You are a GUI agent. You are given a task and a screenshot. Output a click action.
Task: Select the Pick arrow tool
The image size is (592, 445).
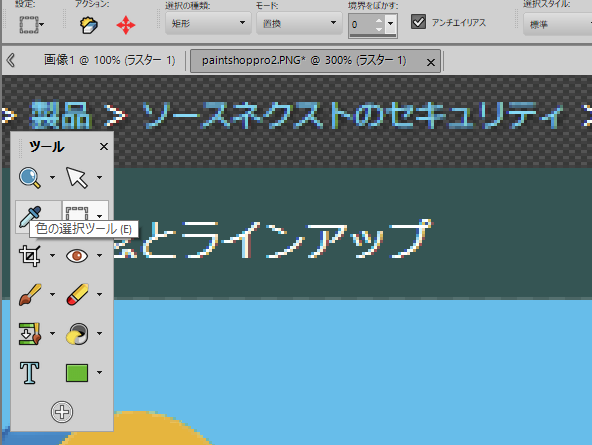pyautogui.click(x=77, y=177)
